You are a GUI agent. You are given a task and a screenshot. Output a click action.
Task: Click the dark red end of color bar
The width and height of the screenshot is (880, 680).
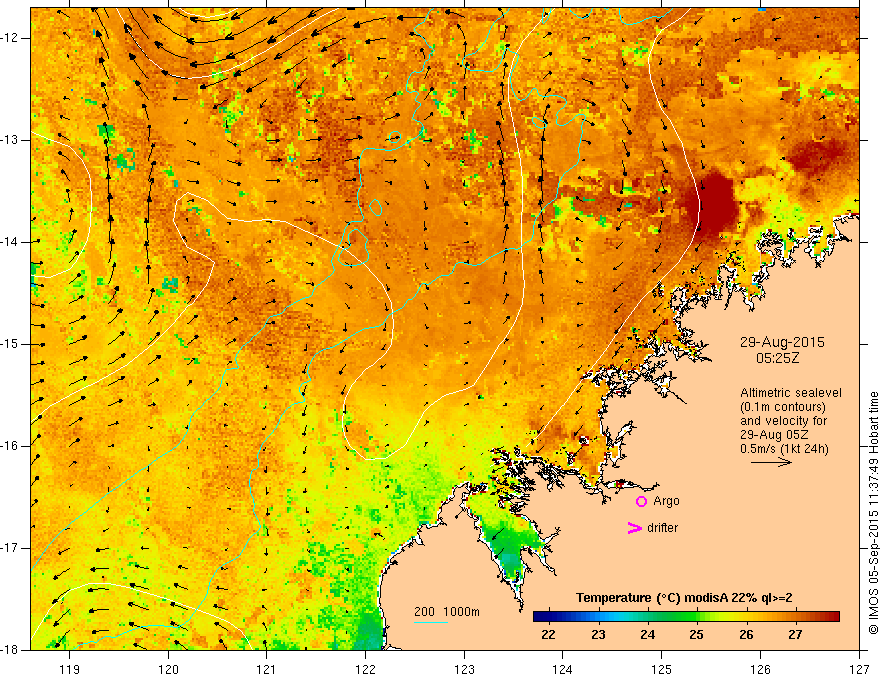[833, 616]
